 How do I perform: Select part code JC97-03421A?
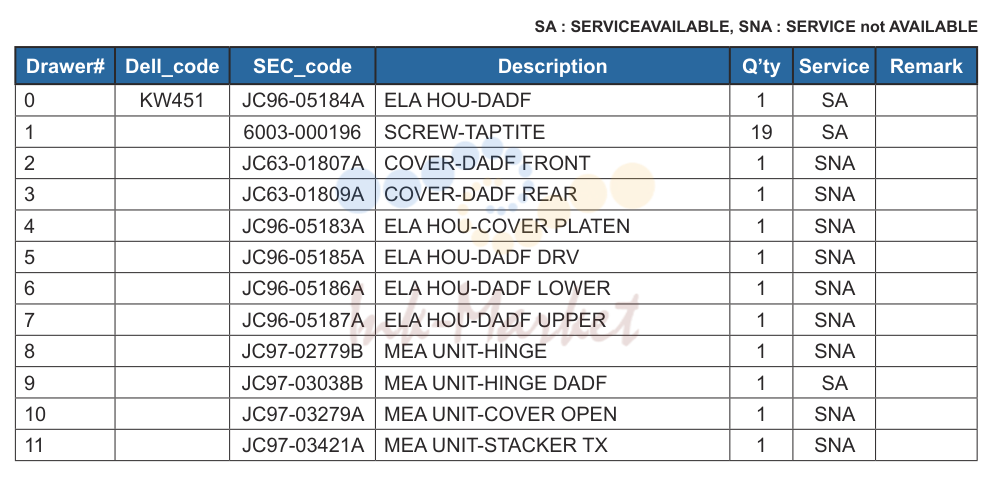[x=303, y=445]
